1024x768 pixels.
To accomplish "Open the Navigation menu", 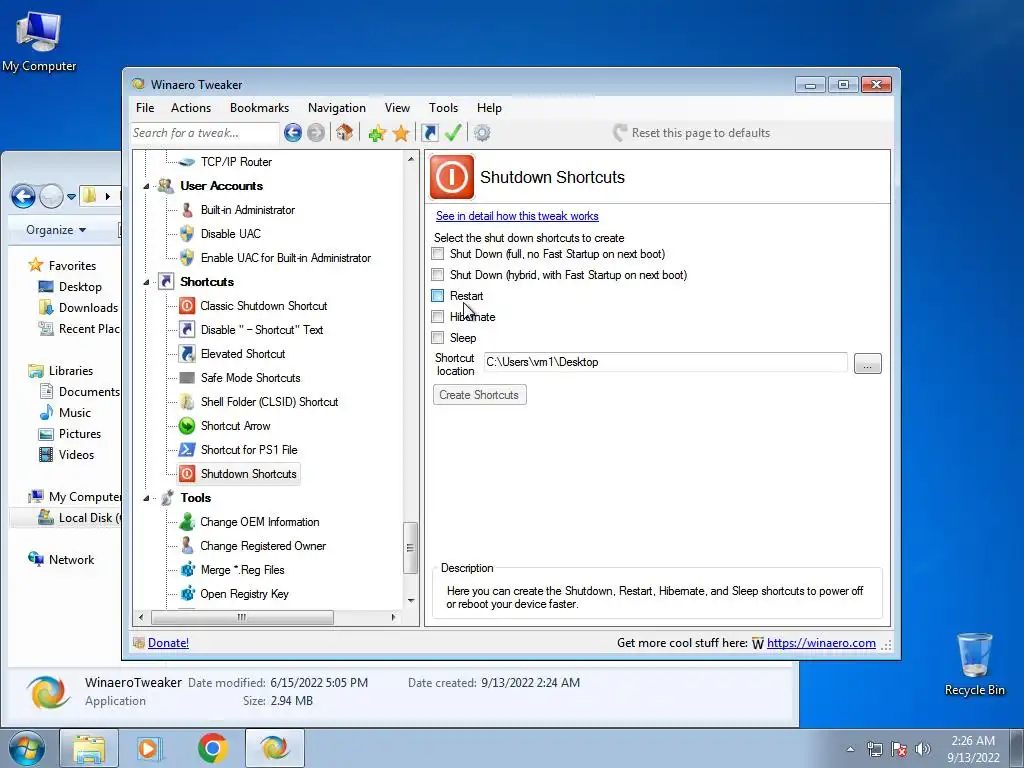I will click(x=337, y=108).
